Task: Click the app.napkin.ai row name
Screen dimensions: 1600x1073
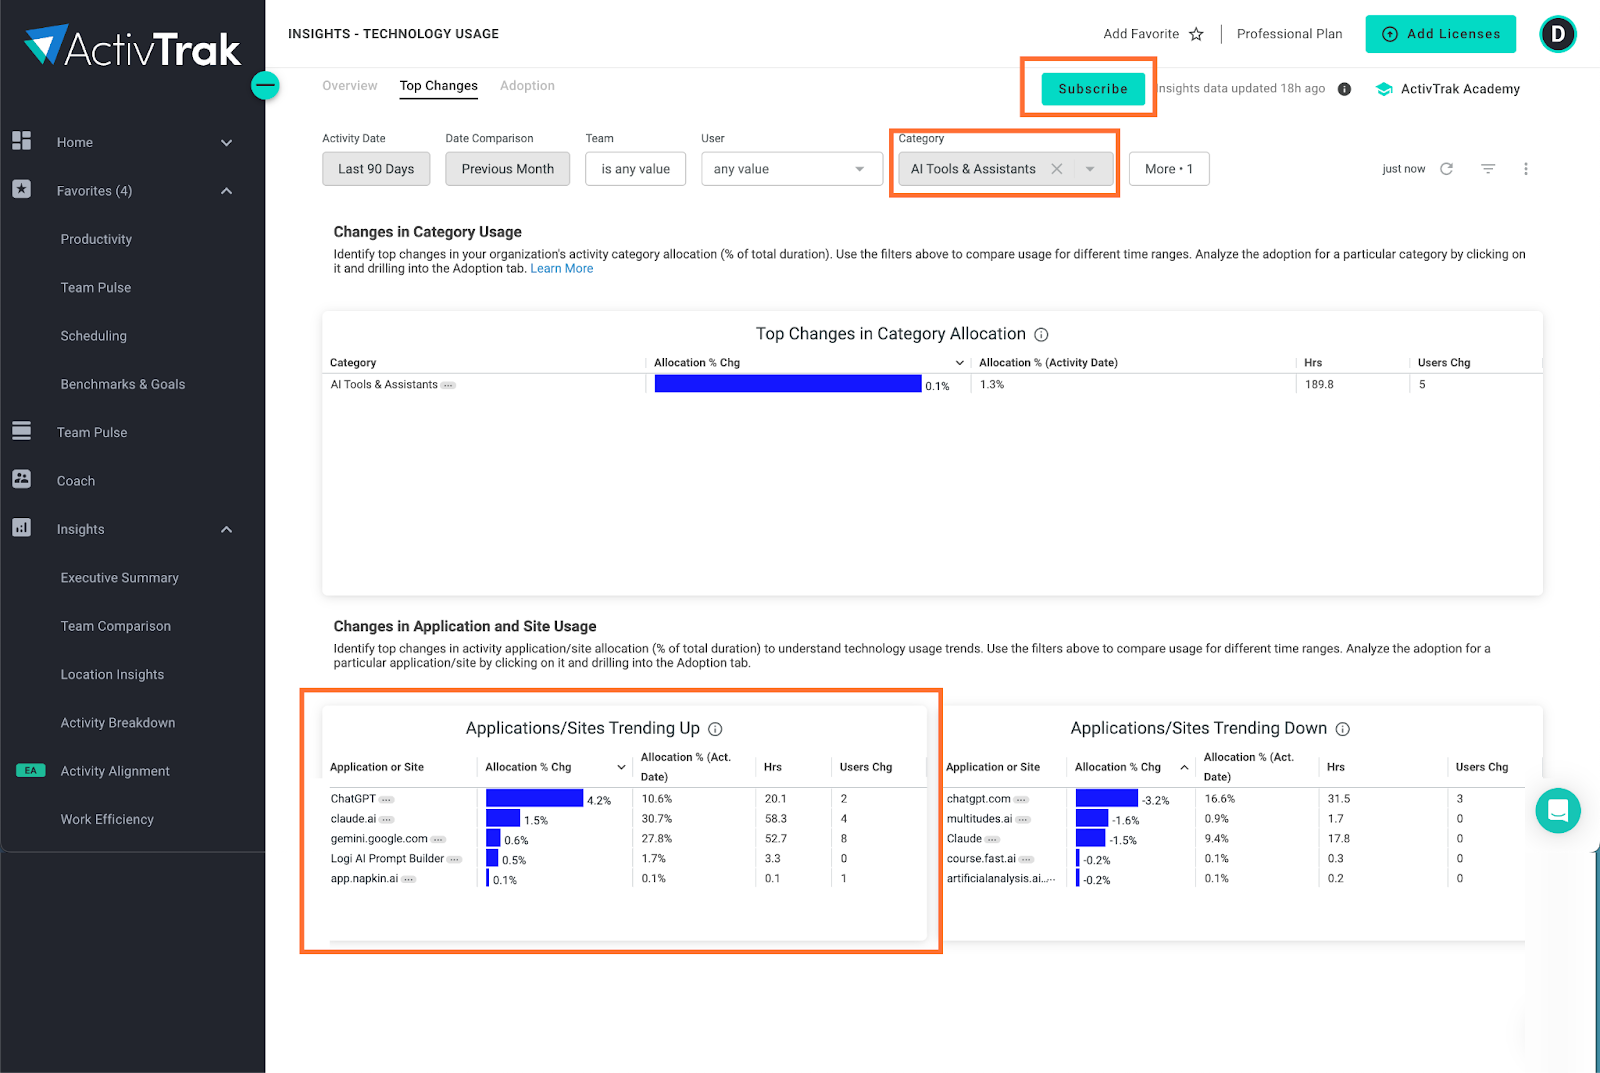Action: (364, 879)
